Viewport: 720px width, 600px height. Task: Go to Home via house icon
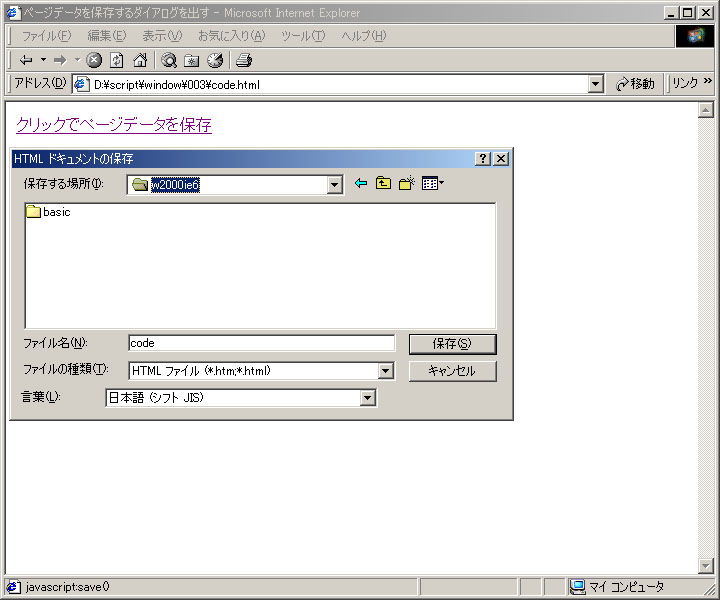140,60
